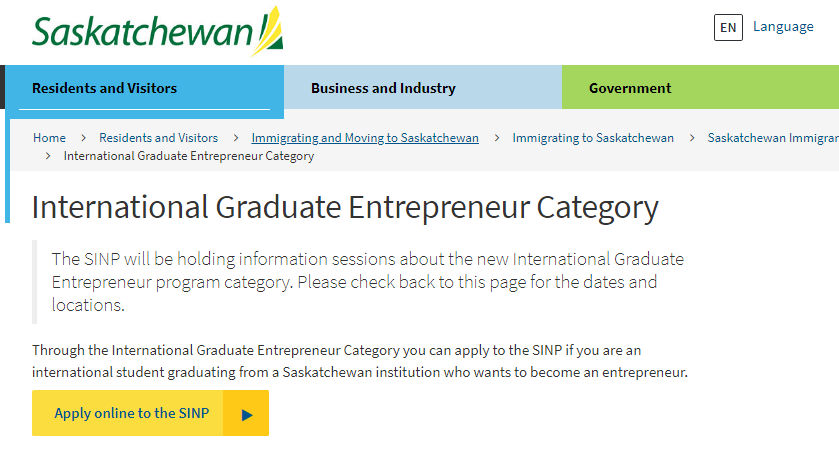Click the EN language code box
The height and width of the screenshot is (455, 839).
(728, 27)
